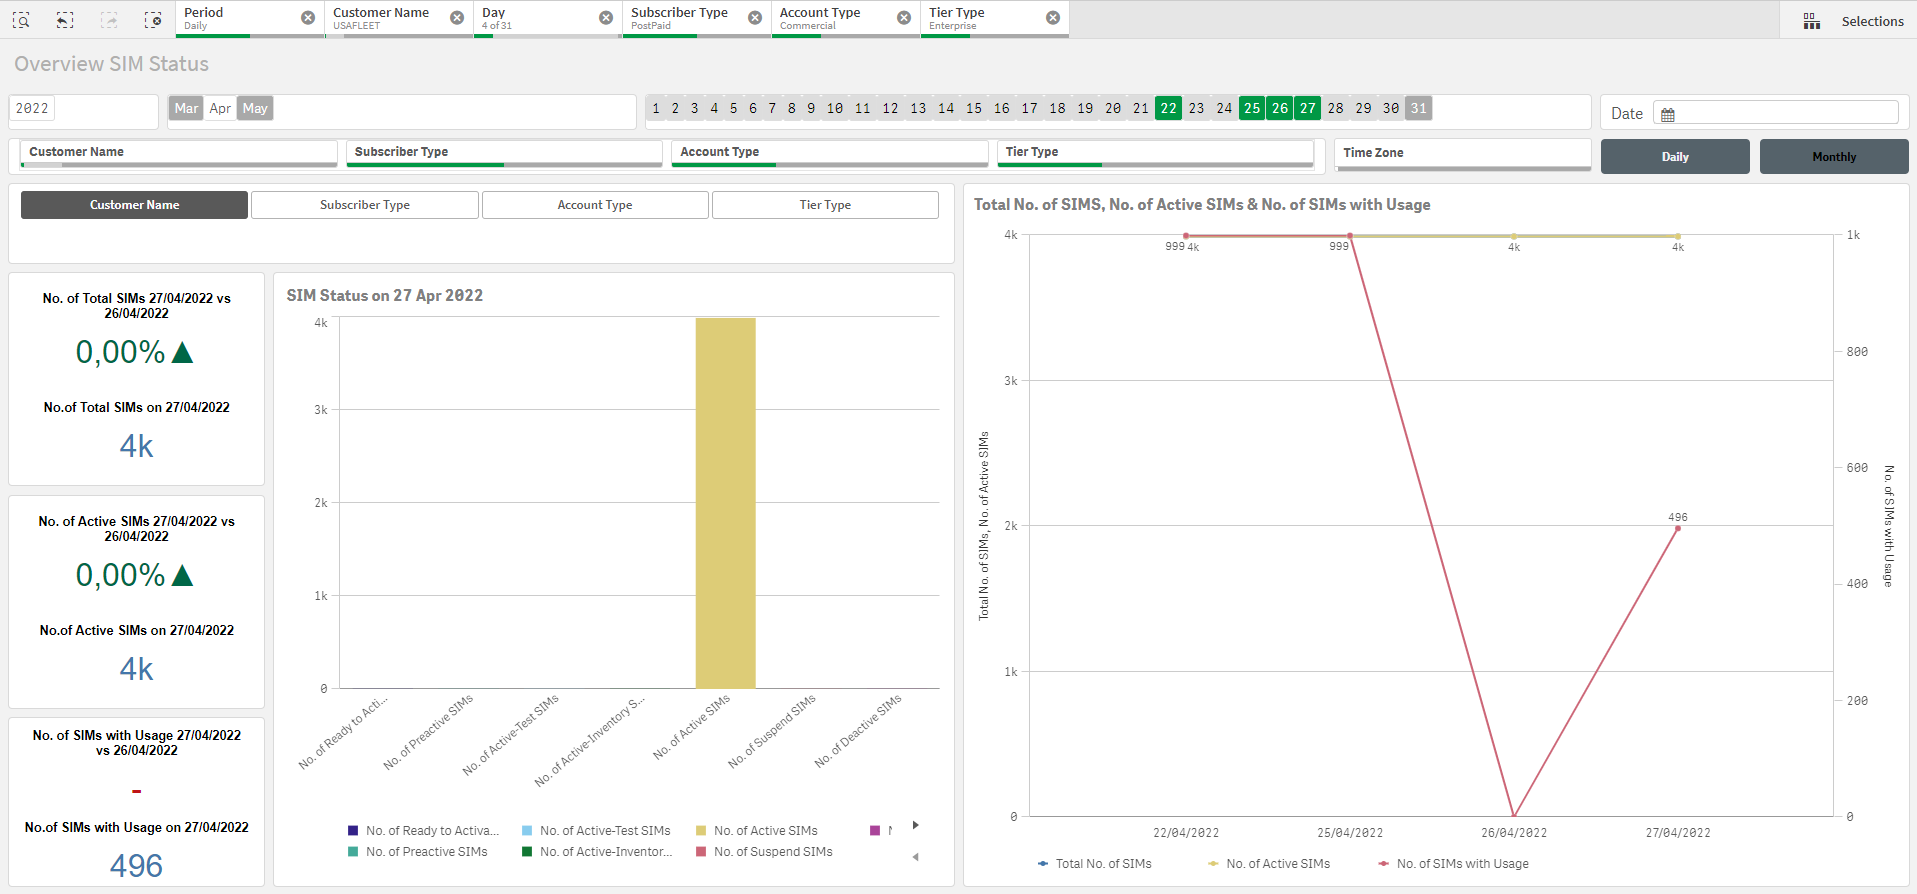
Task: Click the Daily period button
Action: (x=1675, y=157)
